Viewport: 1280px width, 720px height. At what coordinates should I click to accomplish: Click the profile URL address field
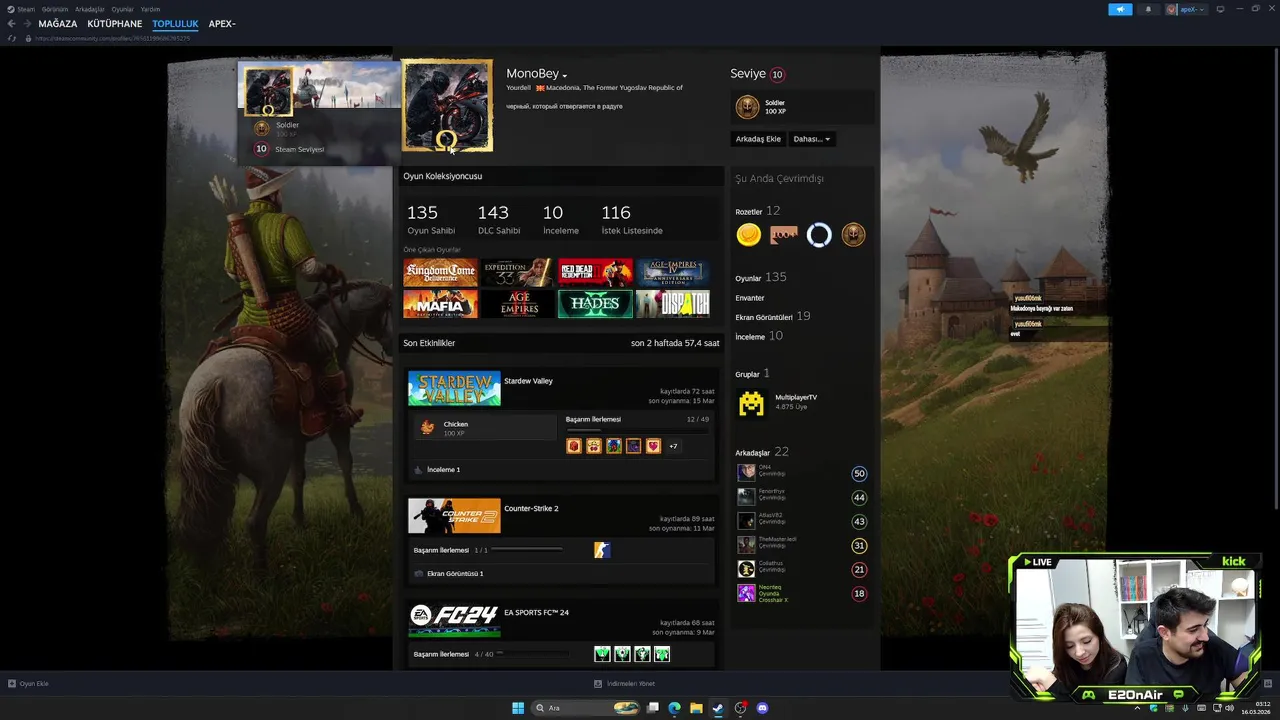tap(112, 38)
